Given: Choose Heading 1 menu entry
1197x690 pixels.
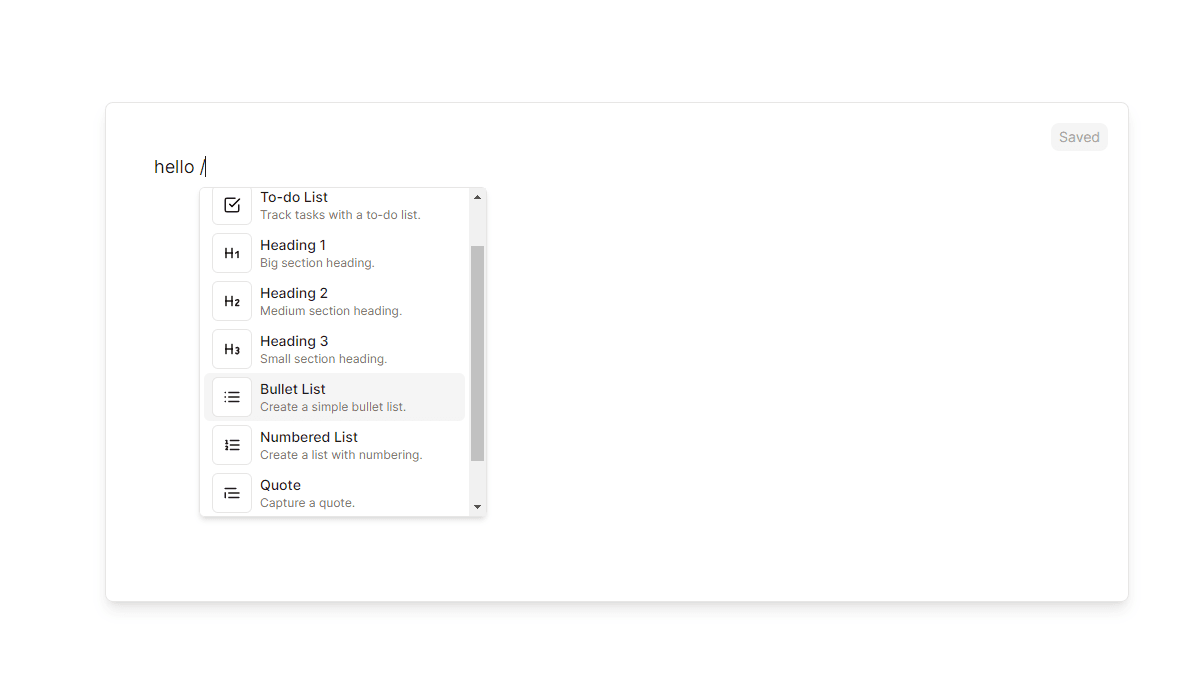Looking at the screenshot, I should (334, 253).
